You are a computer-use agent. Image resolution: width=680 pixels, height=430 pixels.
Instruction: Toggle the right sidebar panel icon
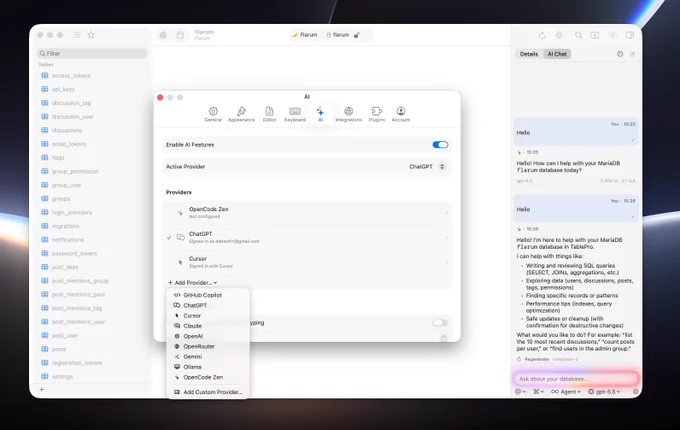tap(630, 35)
